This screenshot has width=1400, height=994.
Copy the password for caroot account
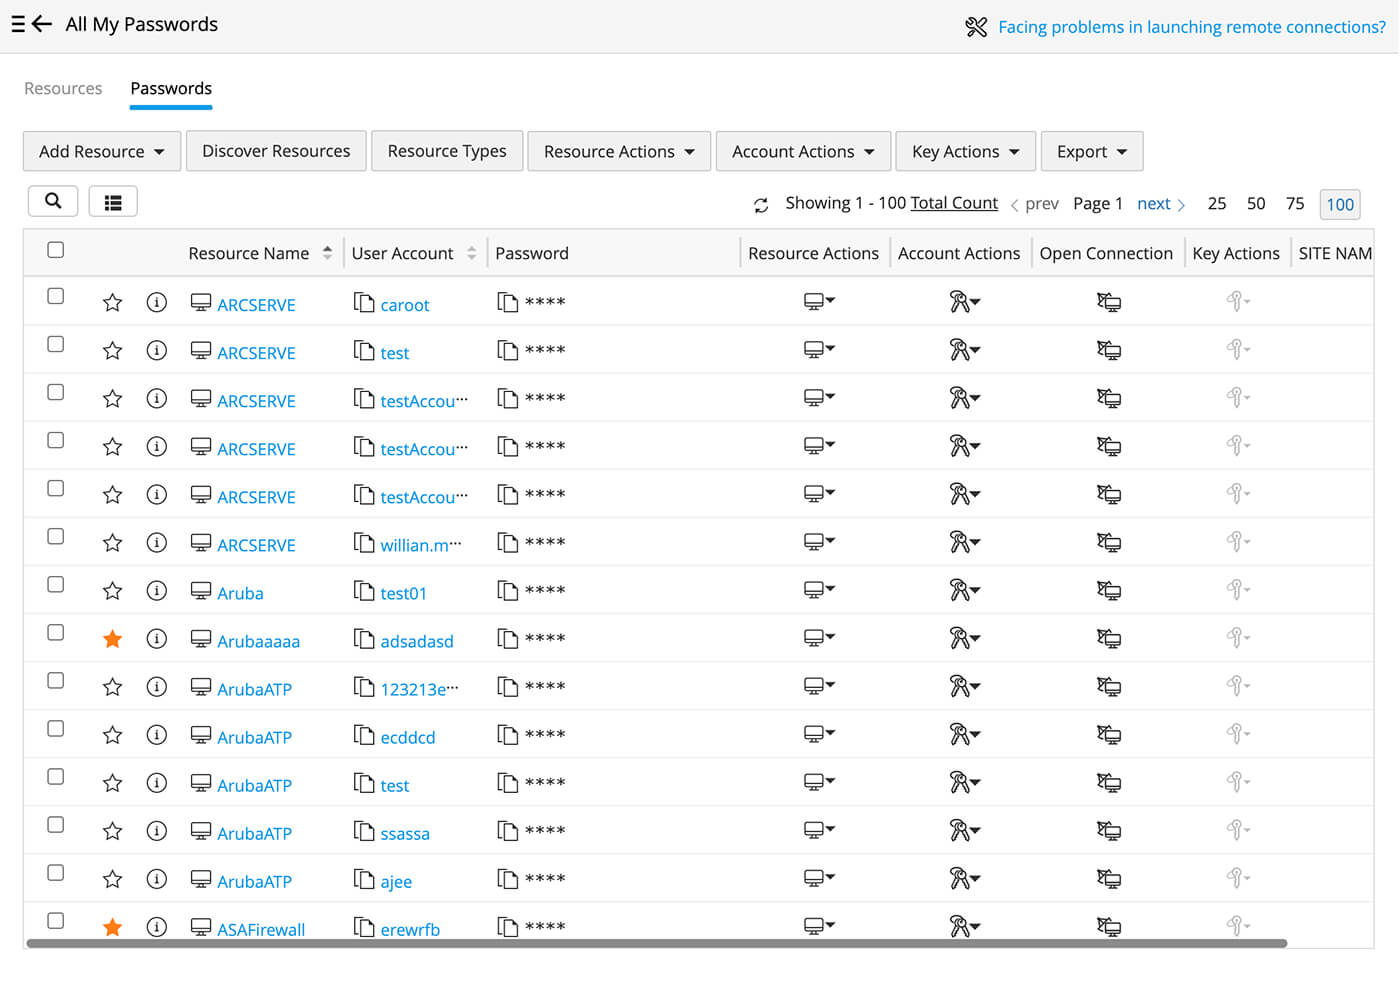point(508,302)
